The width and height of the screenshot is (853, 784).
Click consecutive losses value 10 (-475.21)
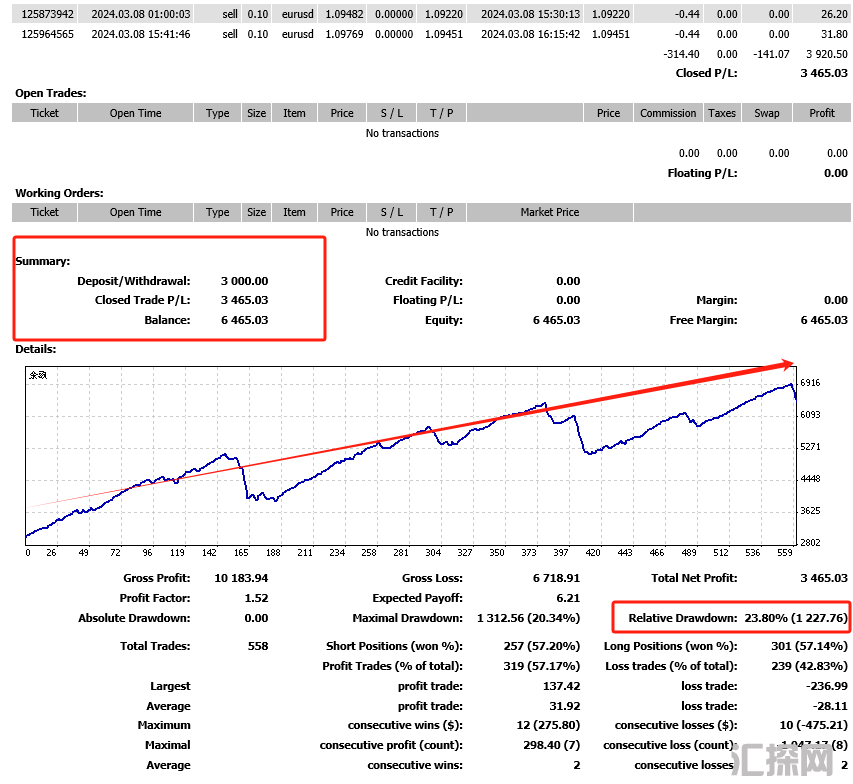814,726
